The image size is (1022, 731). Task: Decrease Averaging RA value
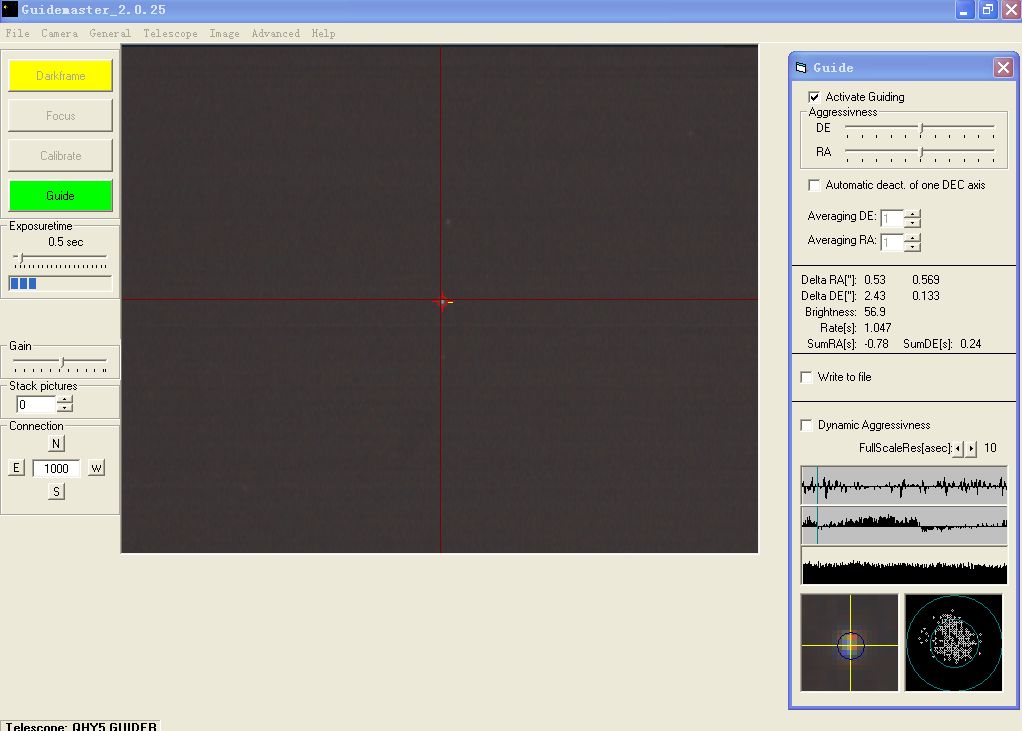pos(912,247)
